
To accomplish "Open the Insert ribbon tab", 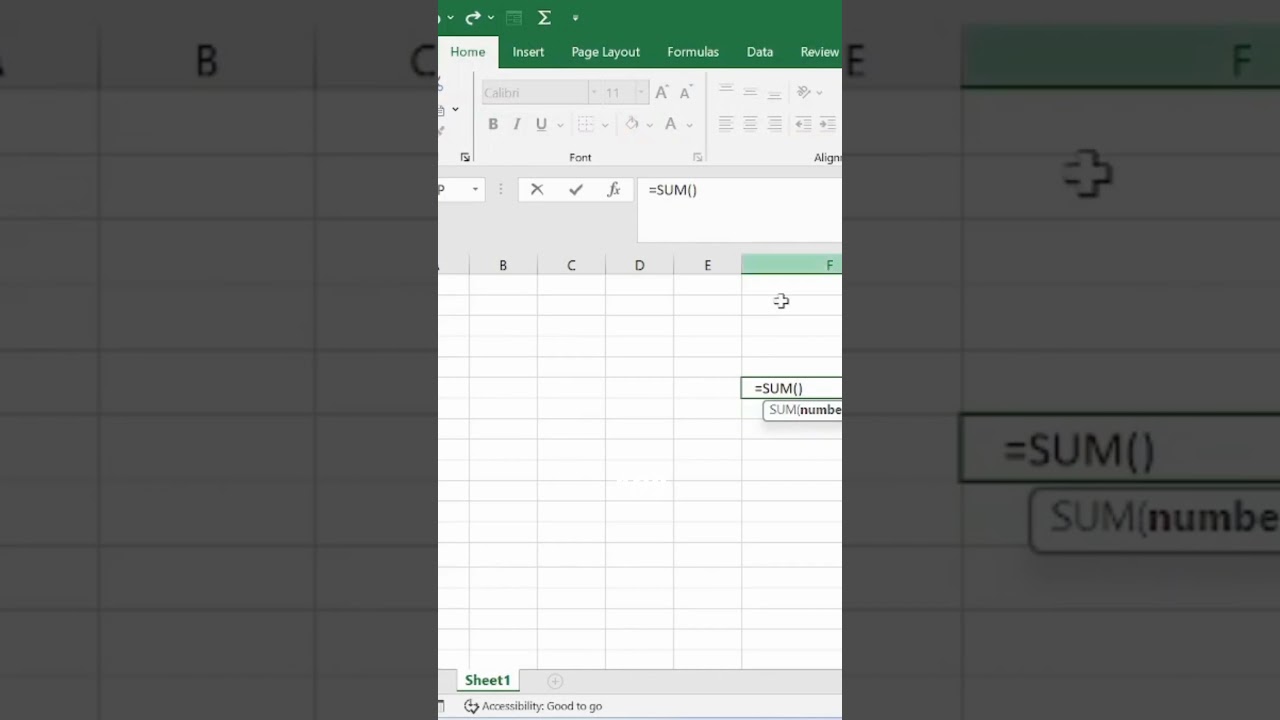I will [x=528, y=52].
